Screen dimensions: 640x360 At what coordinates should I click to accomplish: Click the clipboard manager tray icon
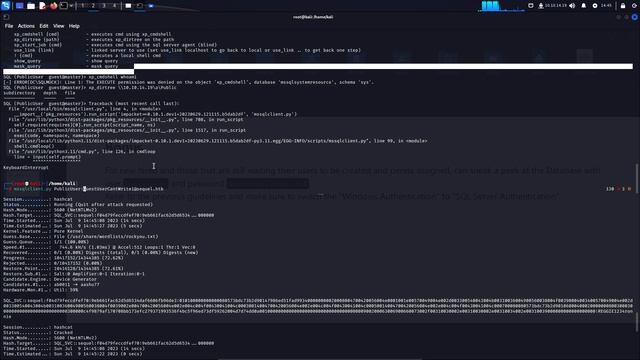531,6
